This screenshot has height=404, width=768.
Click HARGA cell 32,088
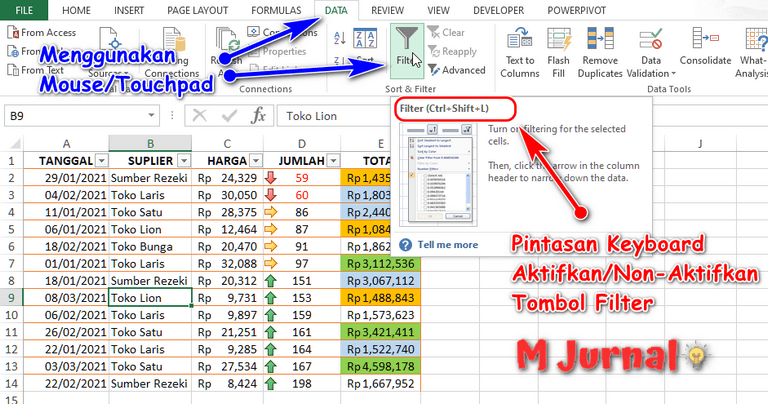click(x=227, y=263)
